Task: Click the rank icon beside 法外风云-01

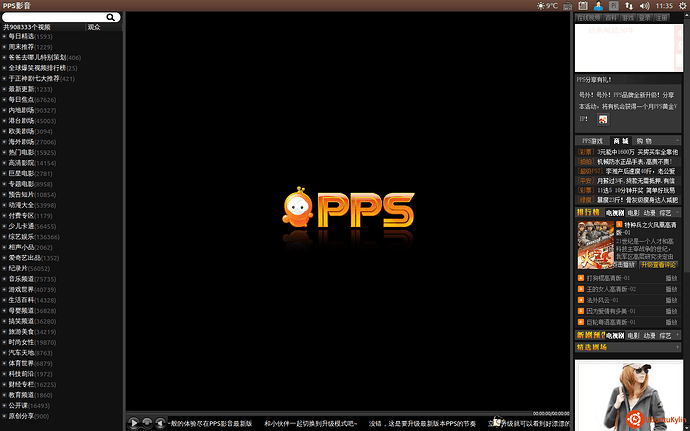Action: [580, 300]
